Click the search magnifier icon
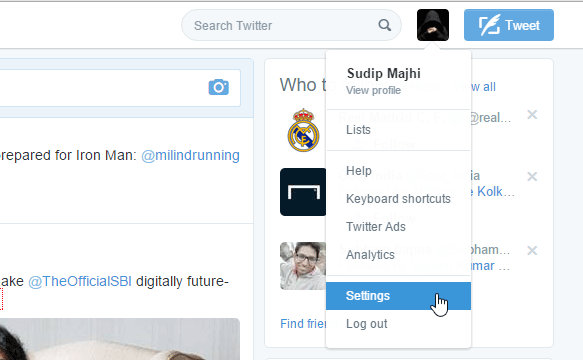 (x=384, y=25)
